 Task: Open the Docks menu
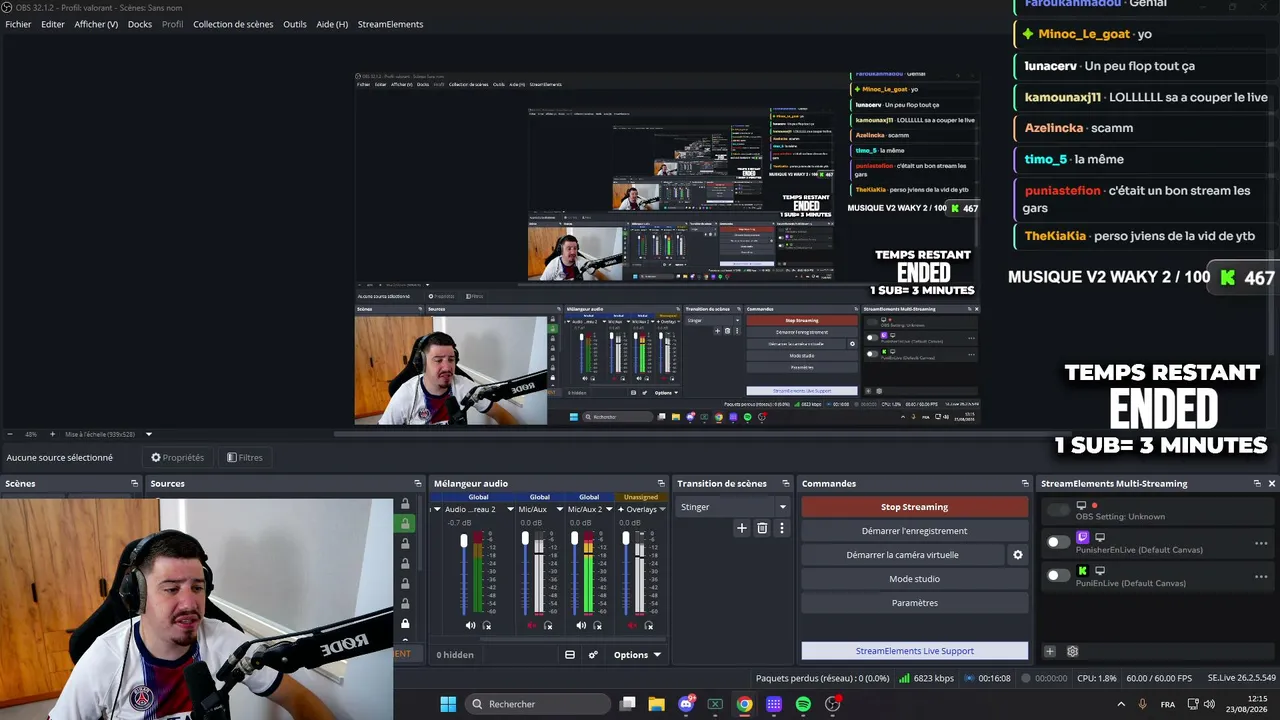click(x=140, y=24)
